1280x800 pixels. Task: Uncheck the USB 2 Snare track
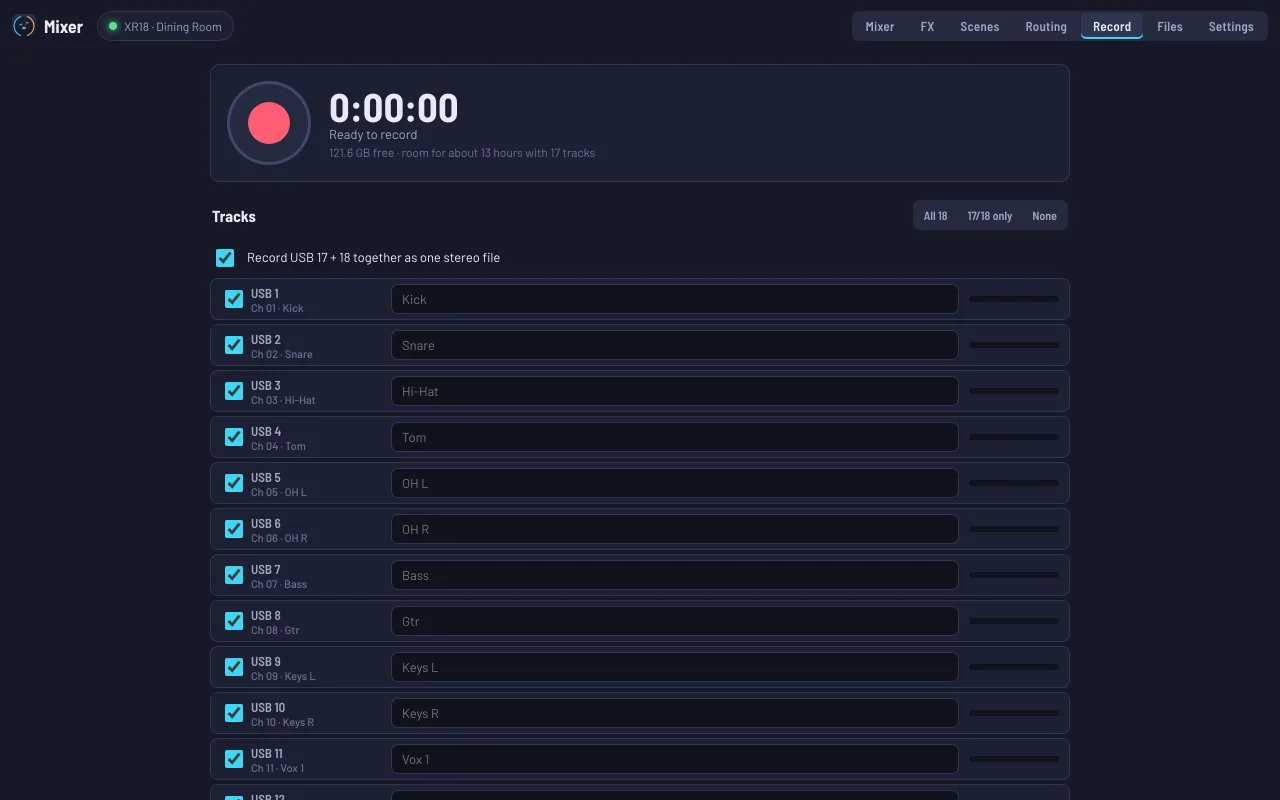click(x=234, y=345)
